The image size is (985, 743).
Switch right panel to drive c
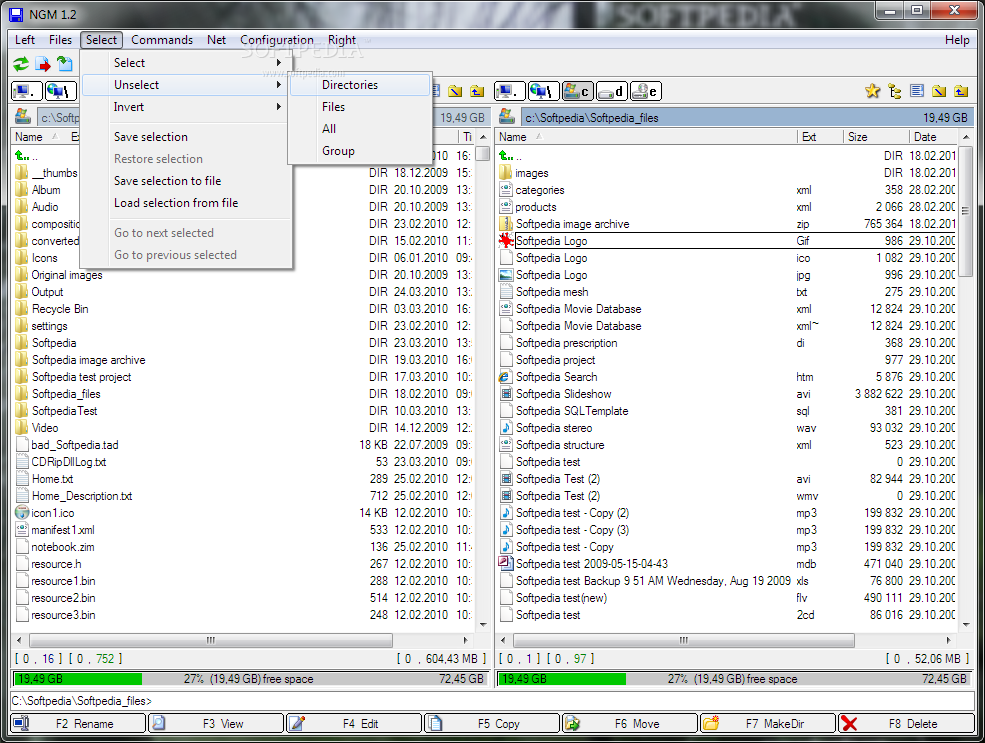[577, 92]
